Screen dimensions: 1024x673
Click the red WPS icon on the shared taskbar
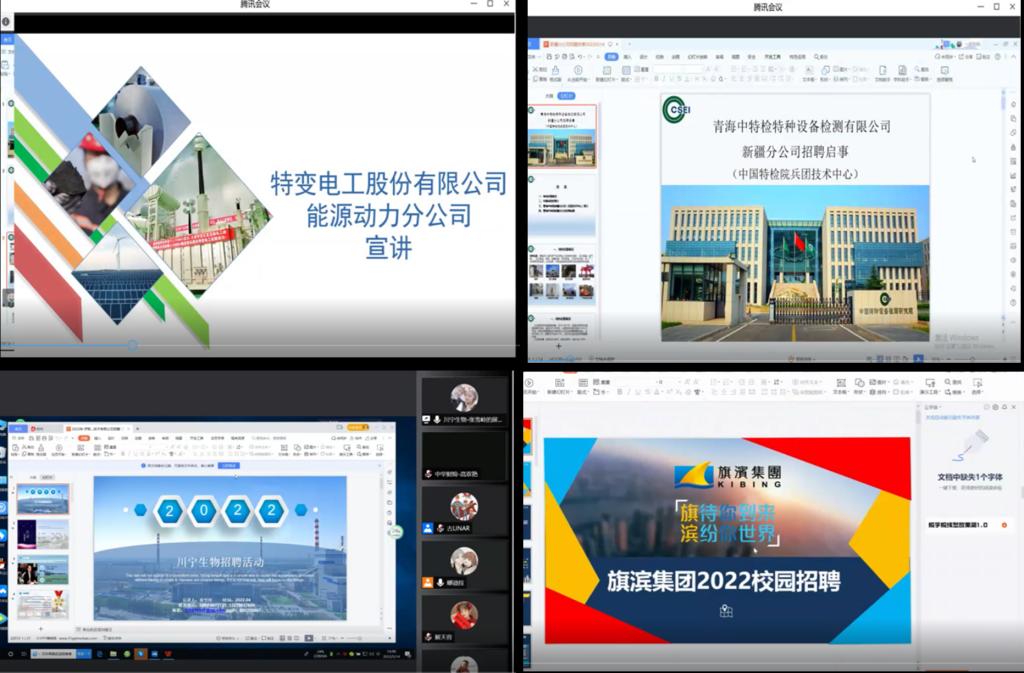(x=168, y=653)
